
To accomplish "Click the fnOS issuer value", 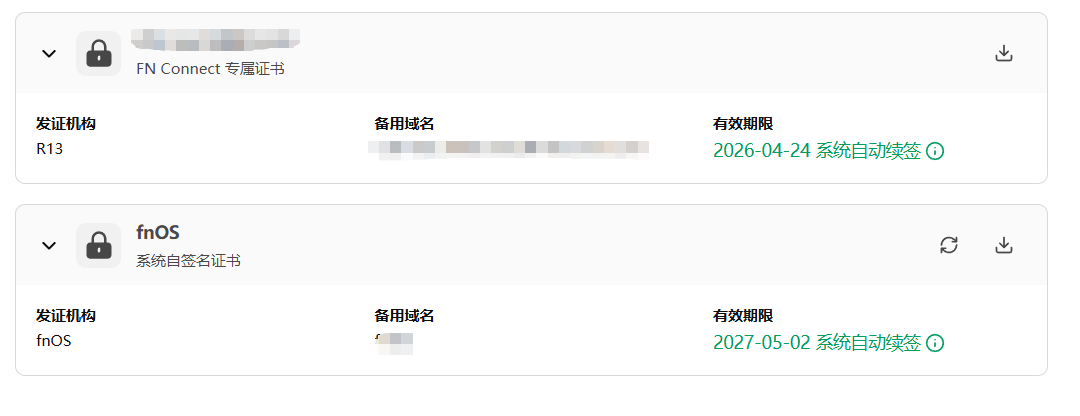I will coord(53,340).
